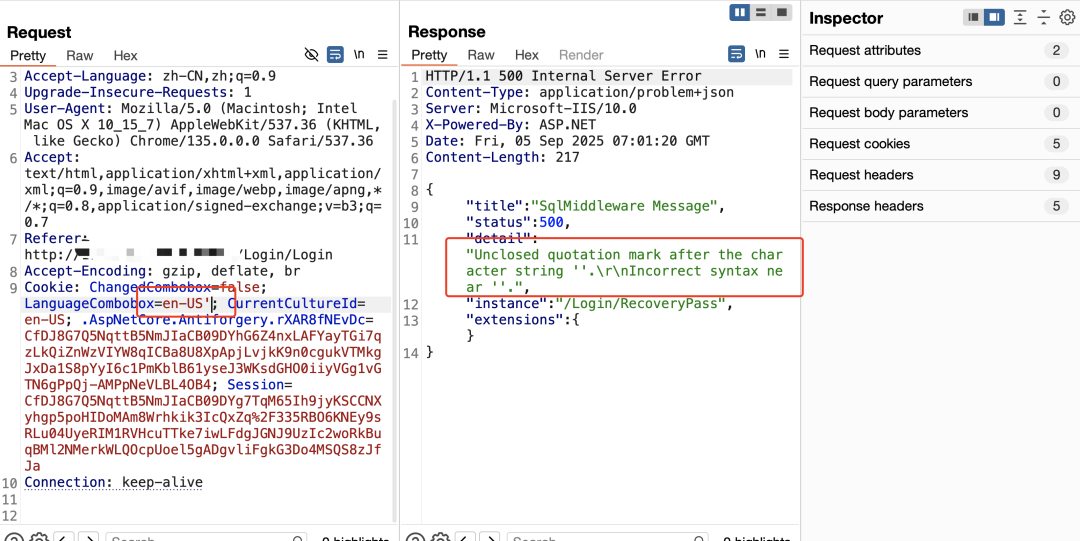Click the Server: Microsoft-IIS/10.0 line
The width and height of the screenshot is (1080, 541).
[531, 108]
